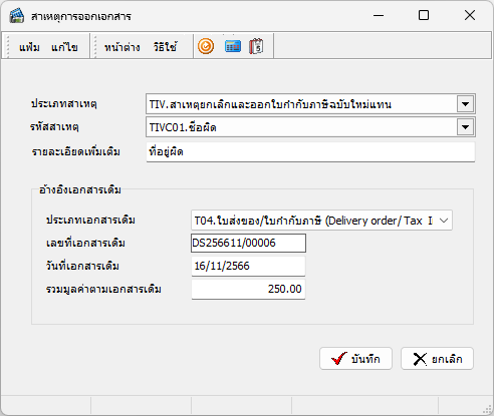Click the บันทึก save button
Viewport: 494px width, 416px height.
356,359
